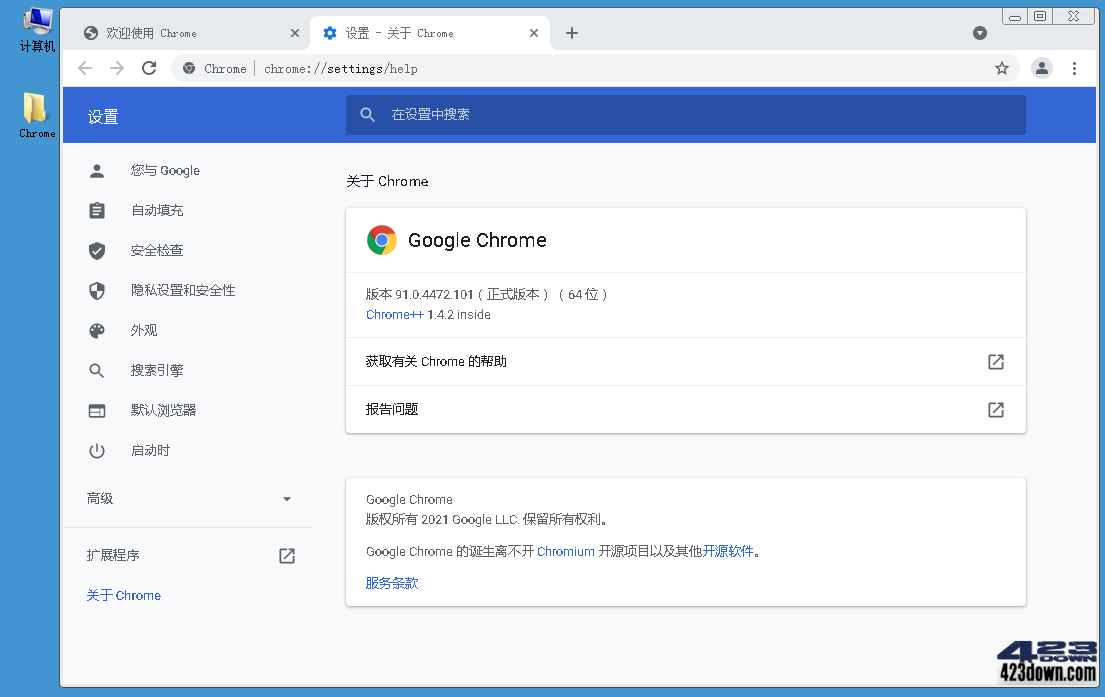Viewport: 1105px width, 697px height.
Task: Click the external-link icon for 获取有关 Chrome 的帮助
Action: coord(996,362)
